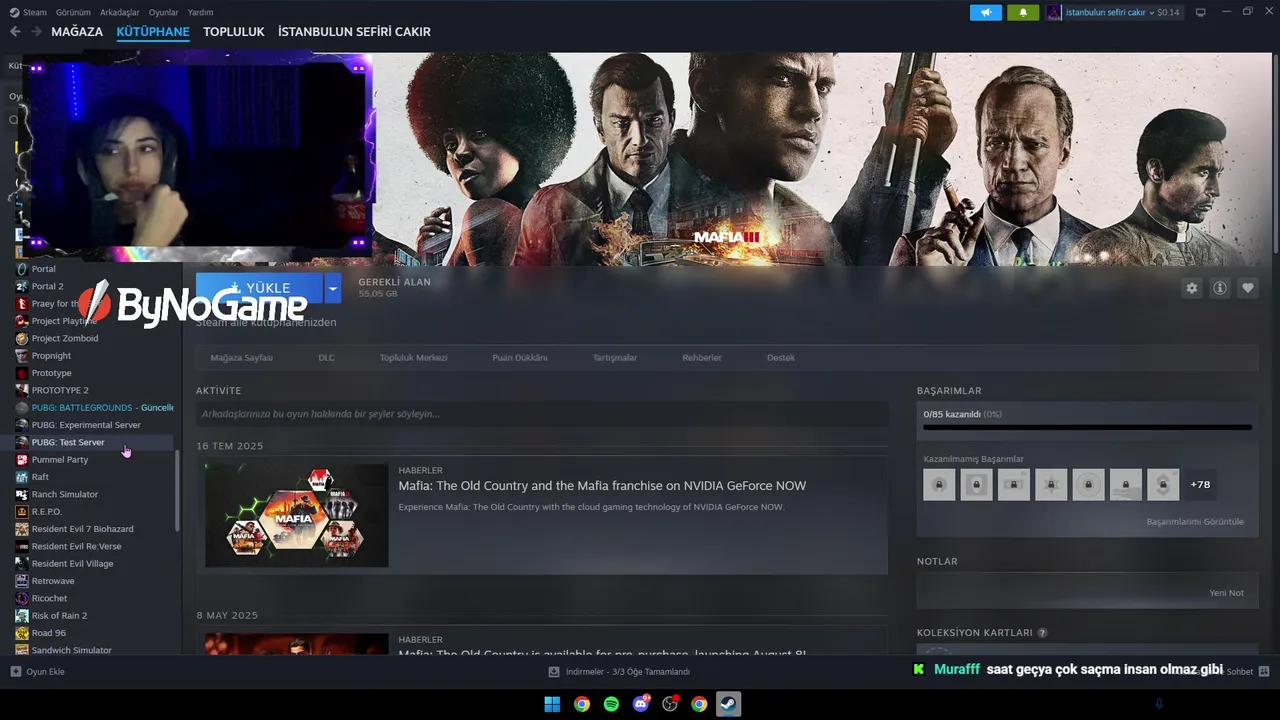Open the +78 remaining achievements
1280x720 pixels.
[x=1200, y=485]
